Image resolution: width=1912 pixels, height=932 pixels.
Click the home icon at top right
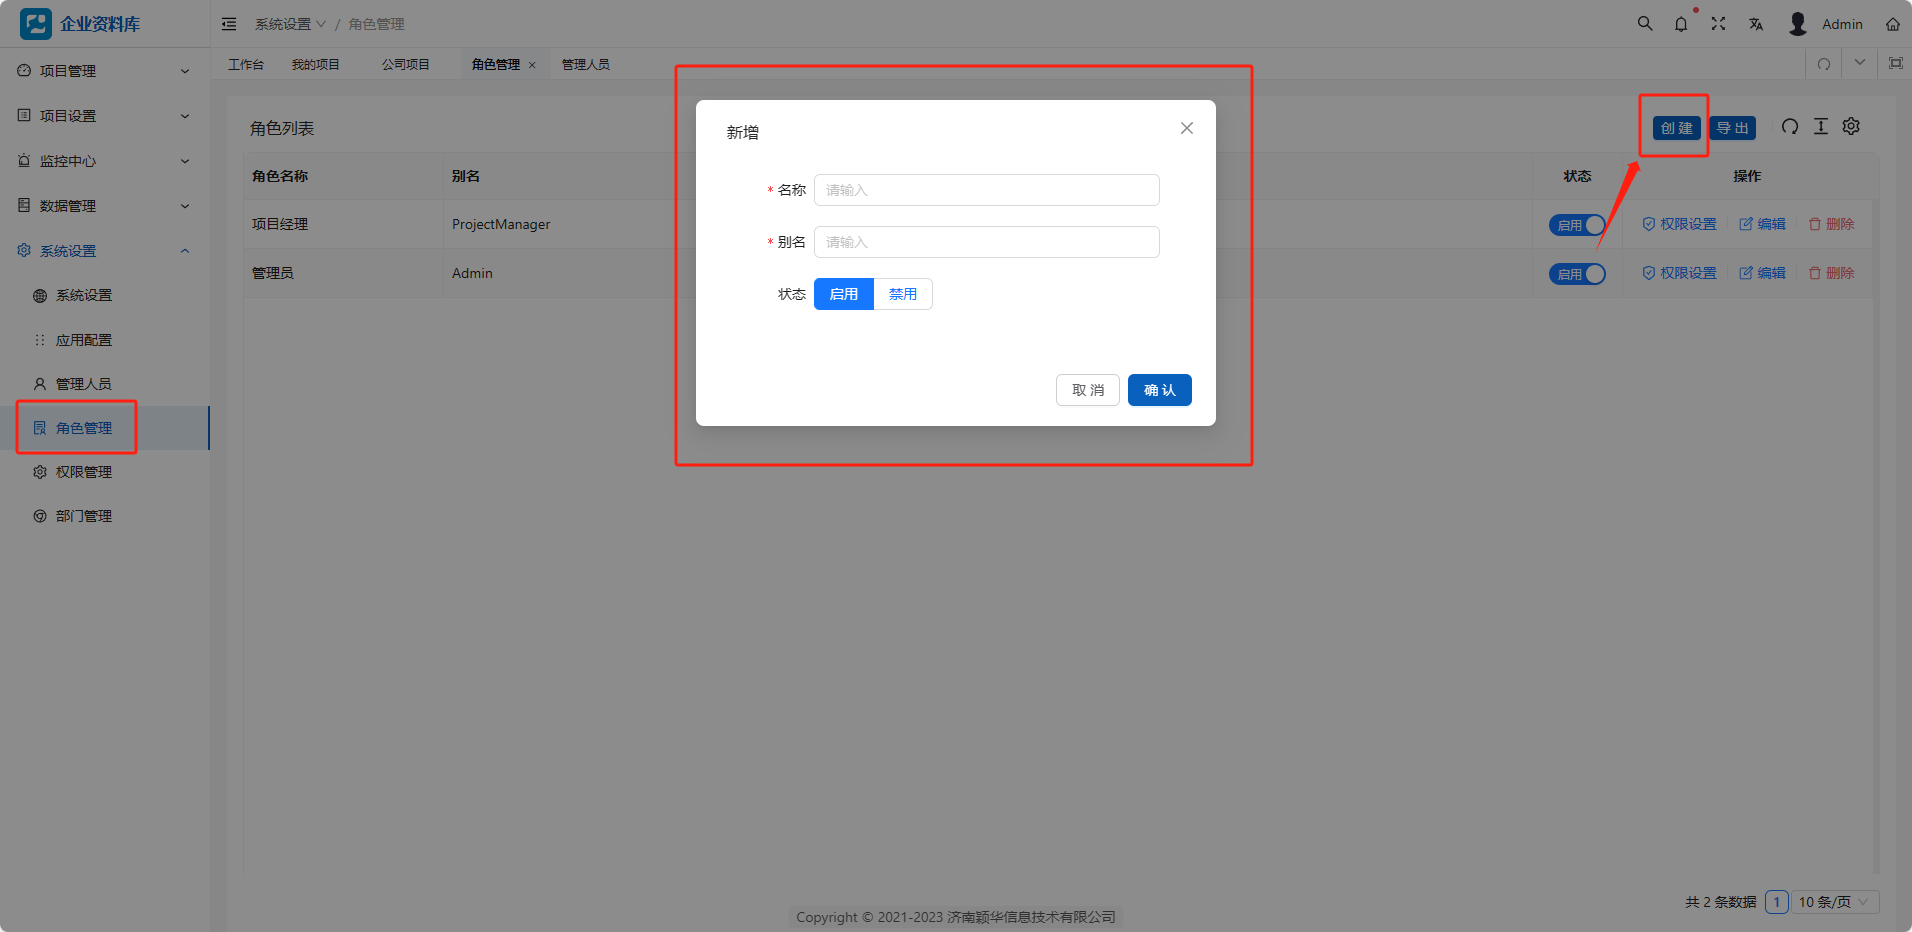[1893, 24]
